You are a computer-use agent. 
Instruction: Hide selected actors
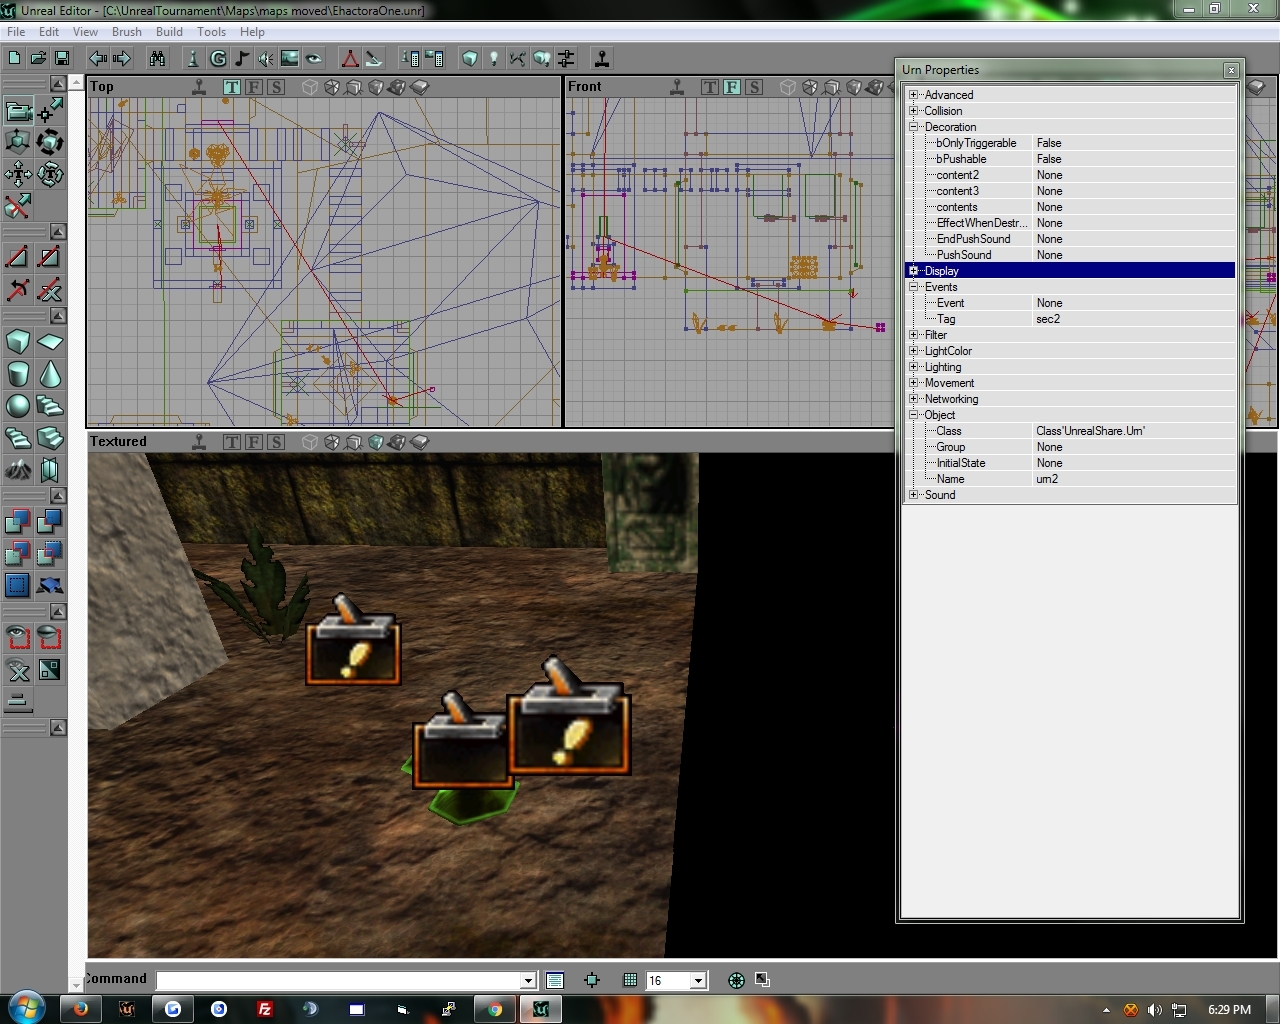49,637
